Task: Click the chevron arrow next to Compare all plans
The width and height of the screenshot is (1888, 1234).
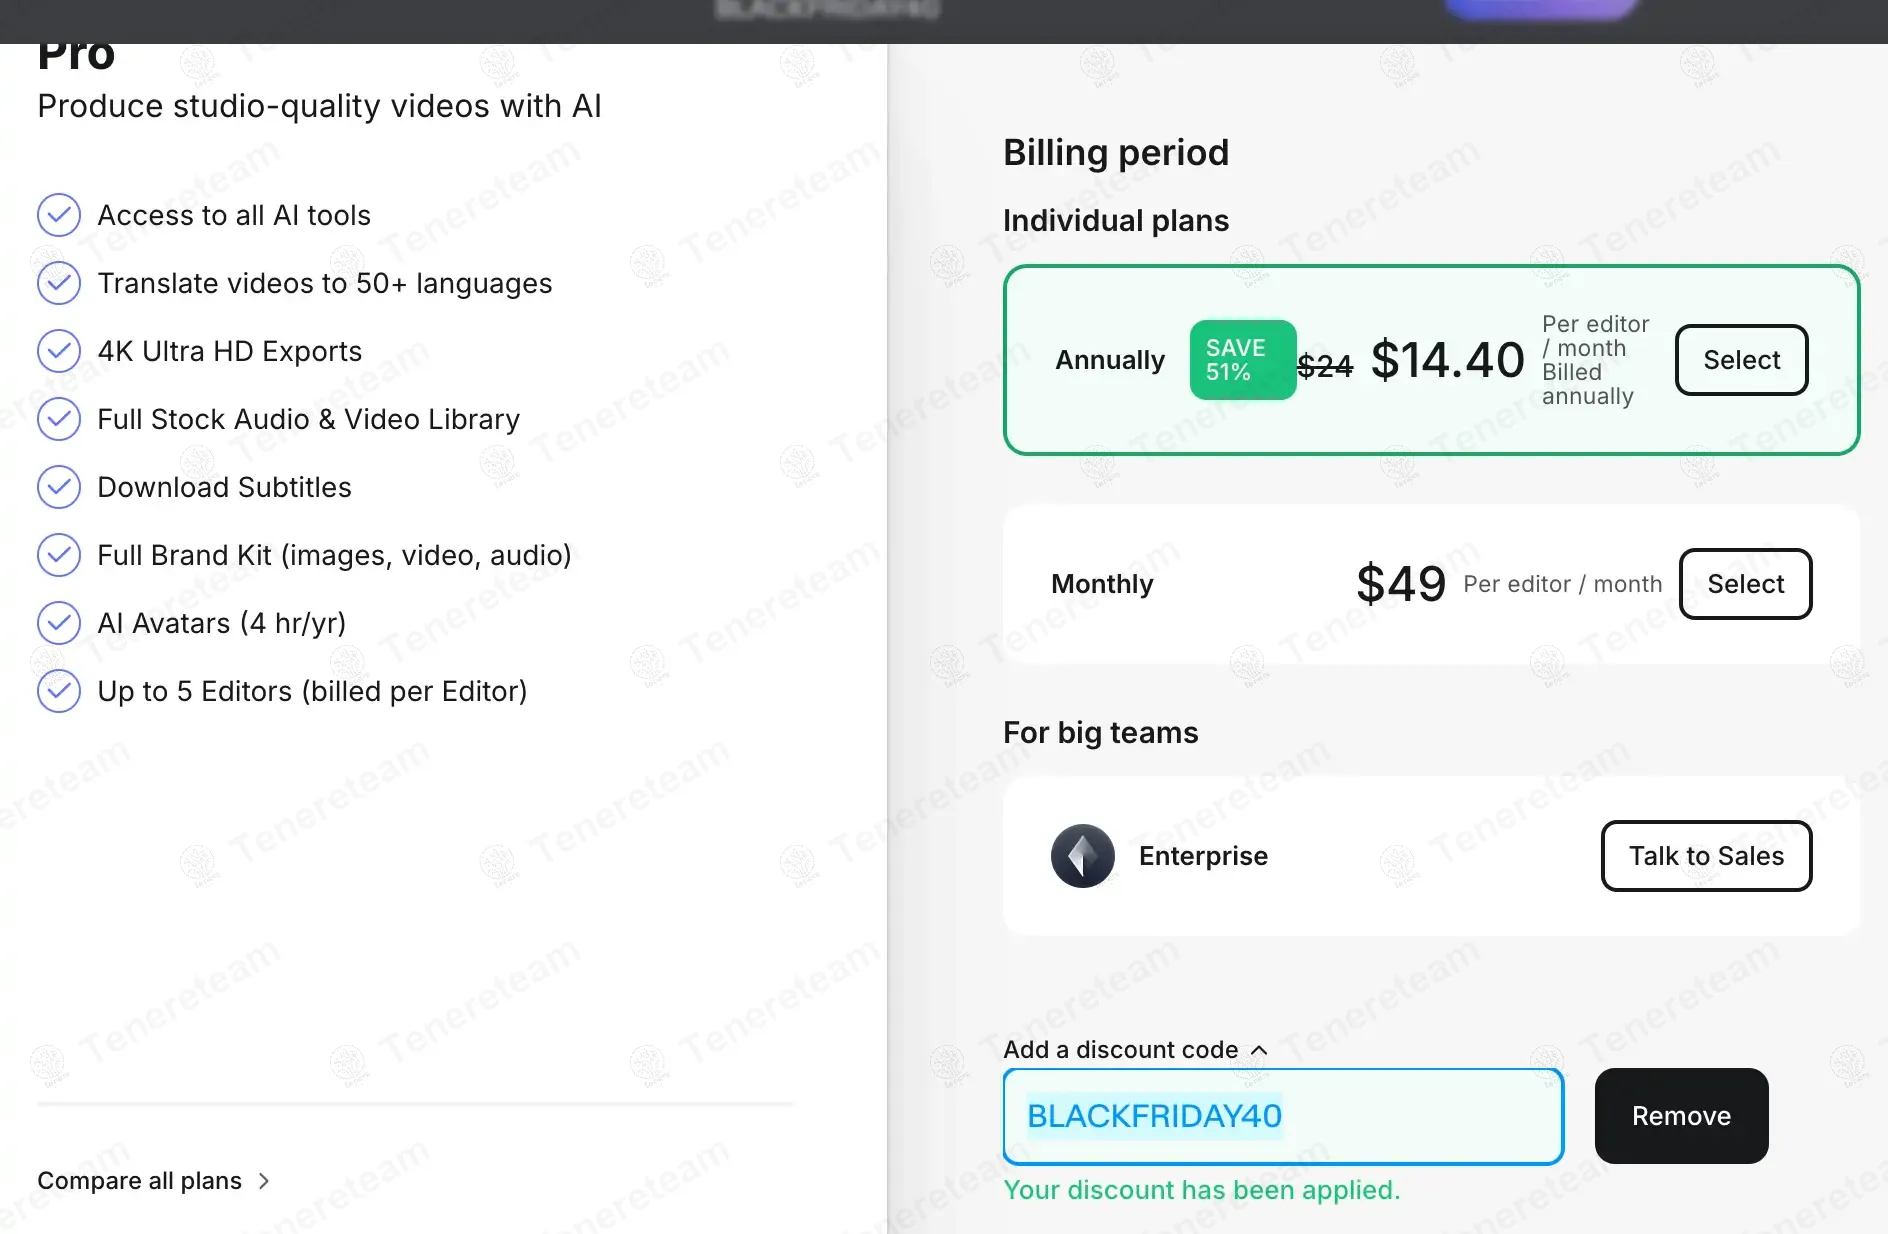Action: 264,1181
